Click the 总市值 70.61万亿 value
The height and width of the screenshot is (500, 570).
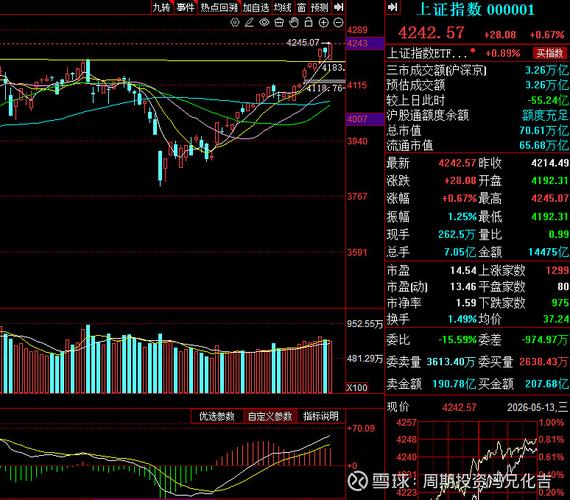544,131
